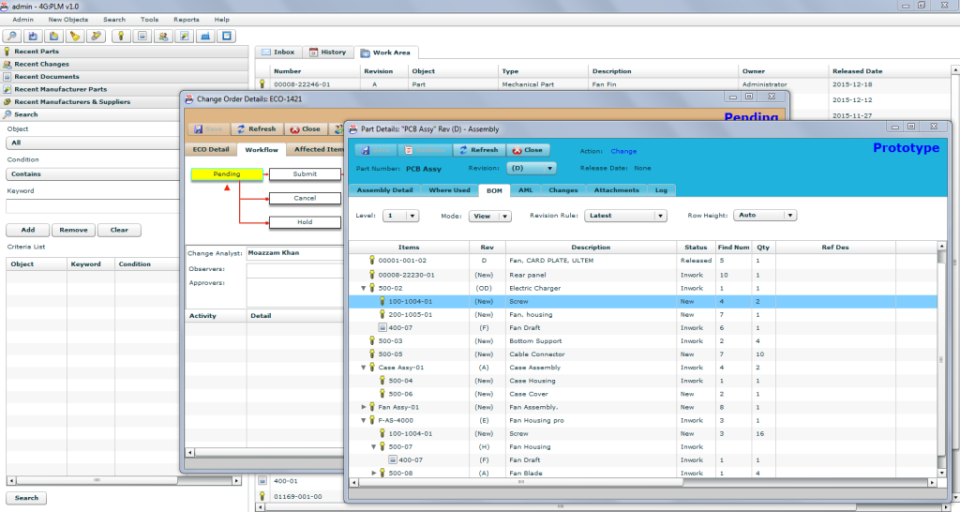This screenshot has height=512, width=960.
Task: Collapse the Case Assy-01 tree node
Action: pos(364,367)
